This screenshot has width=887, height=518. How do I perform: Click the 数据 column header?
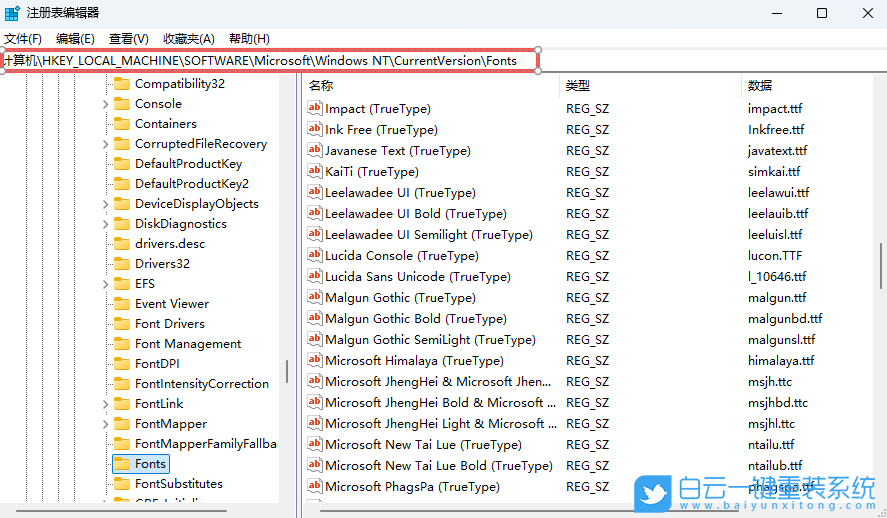(760, 86)
